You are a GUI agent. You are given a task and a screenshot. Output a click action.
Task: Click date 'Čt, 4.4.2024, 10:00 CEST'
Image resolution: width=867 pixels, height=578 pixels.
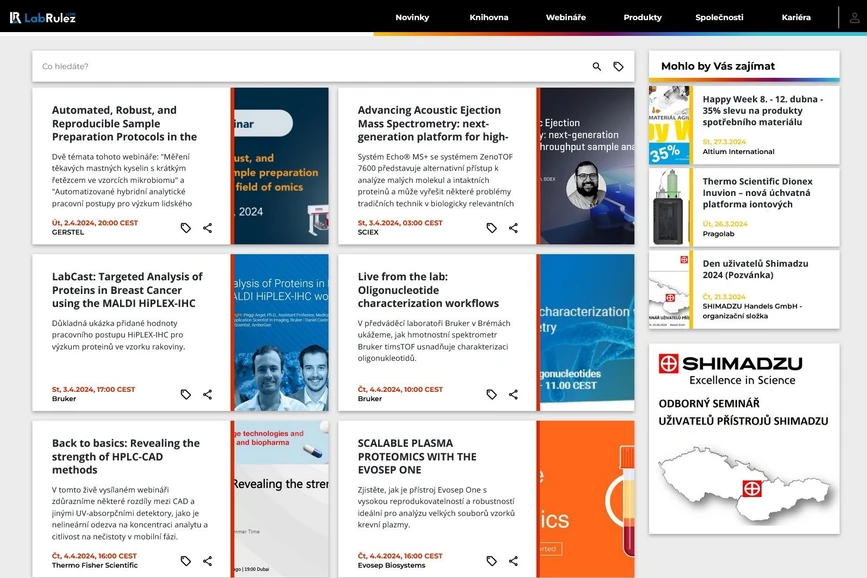tap(400, 389)
